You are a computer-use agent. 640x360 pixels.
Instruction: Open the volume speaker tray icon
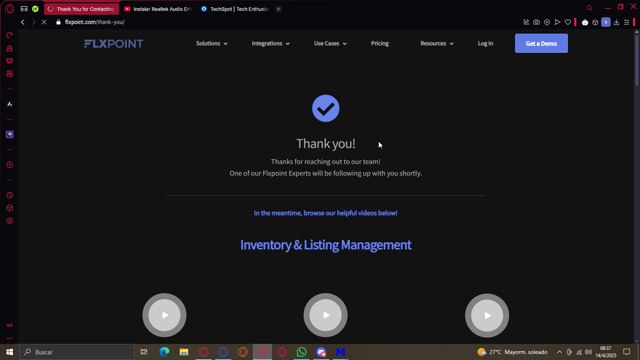(x=588, y=352)
